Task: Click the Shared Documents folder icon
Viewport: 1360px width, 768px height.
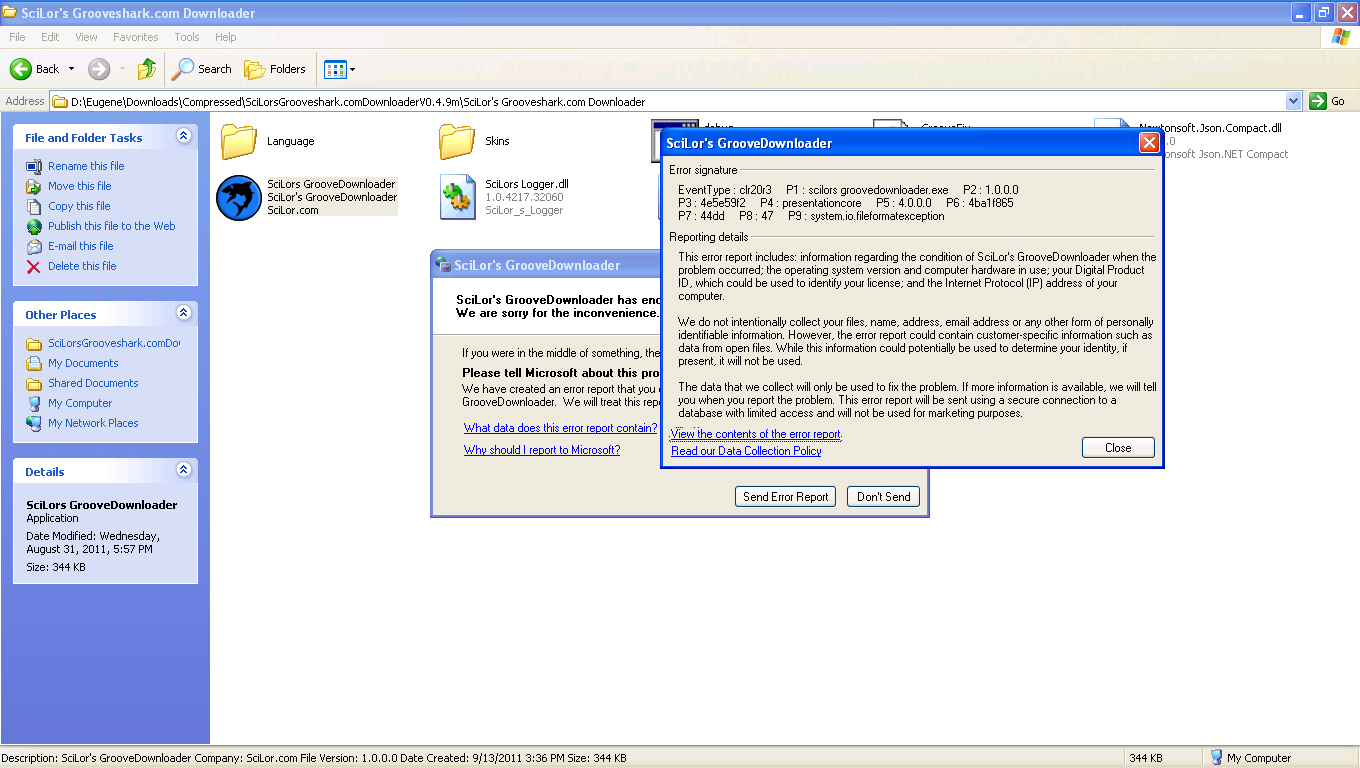Action: pyautogui.click(x=34, y=383)
